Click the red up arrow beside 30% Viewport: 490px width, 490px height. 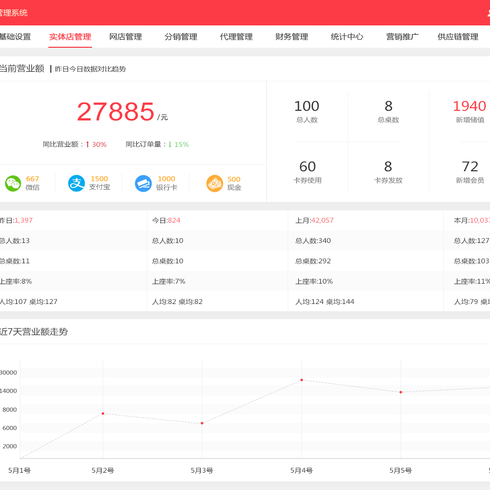(x=87, y=144)
